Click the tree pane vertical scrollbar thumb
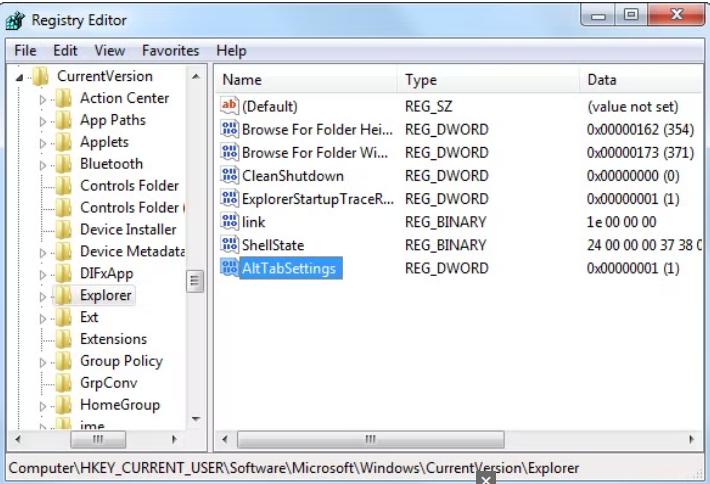This screenshot has height=484, width=710. pyautogui.click(x=195, y=281)
